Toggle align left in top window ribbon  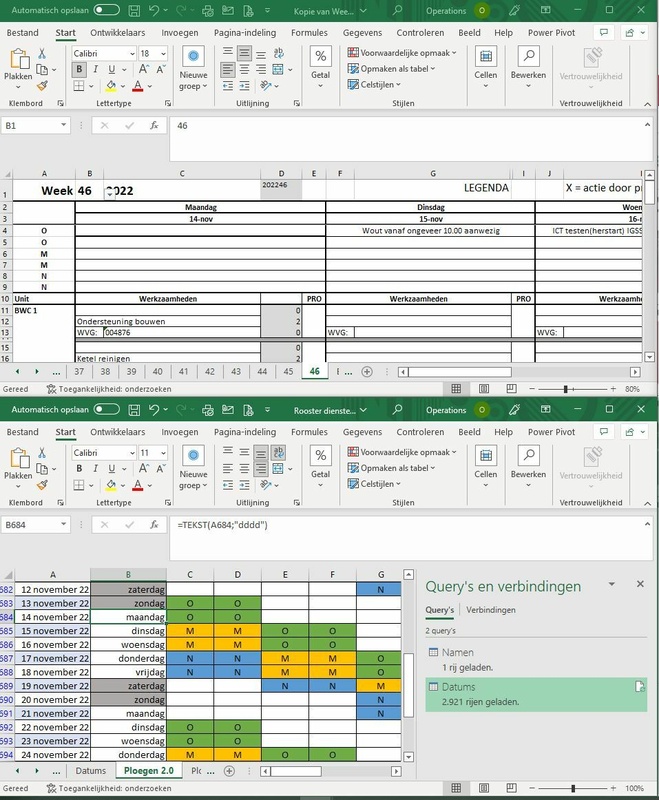pyautogui.click(x=228, y=69)
